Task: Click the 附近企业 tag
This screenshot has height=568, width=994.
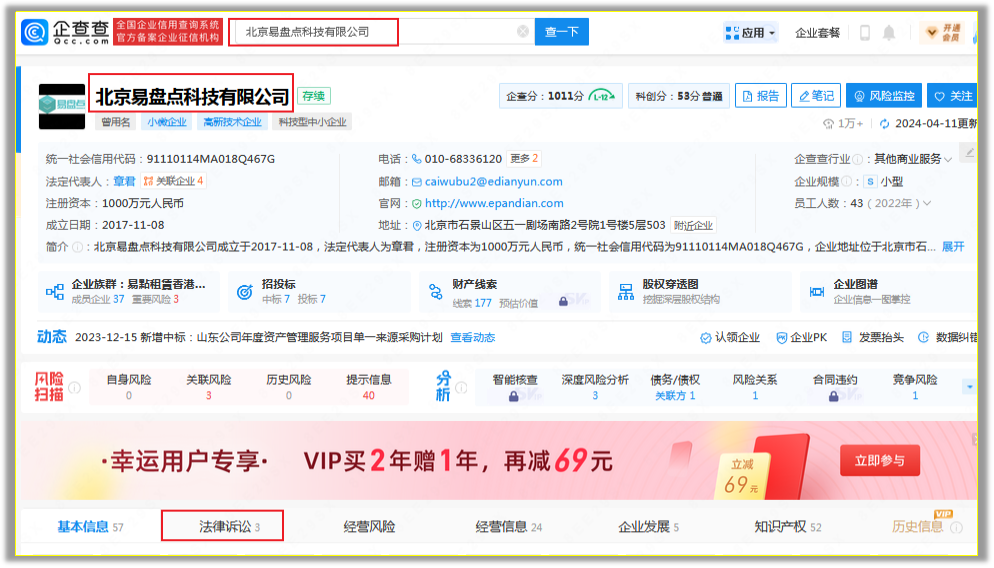Action: pyautogui.click(x=694, y=226)
